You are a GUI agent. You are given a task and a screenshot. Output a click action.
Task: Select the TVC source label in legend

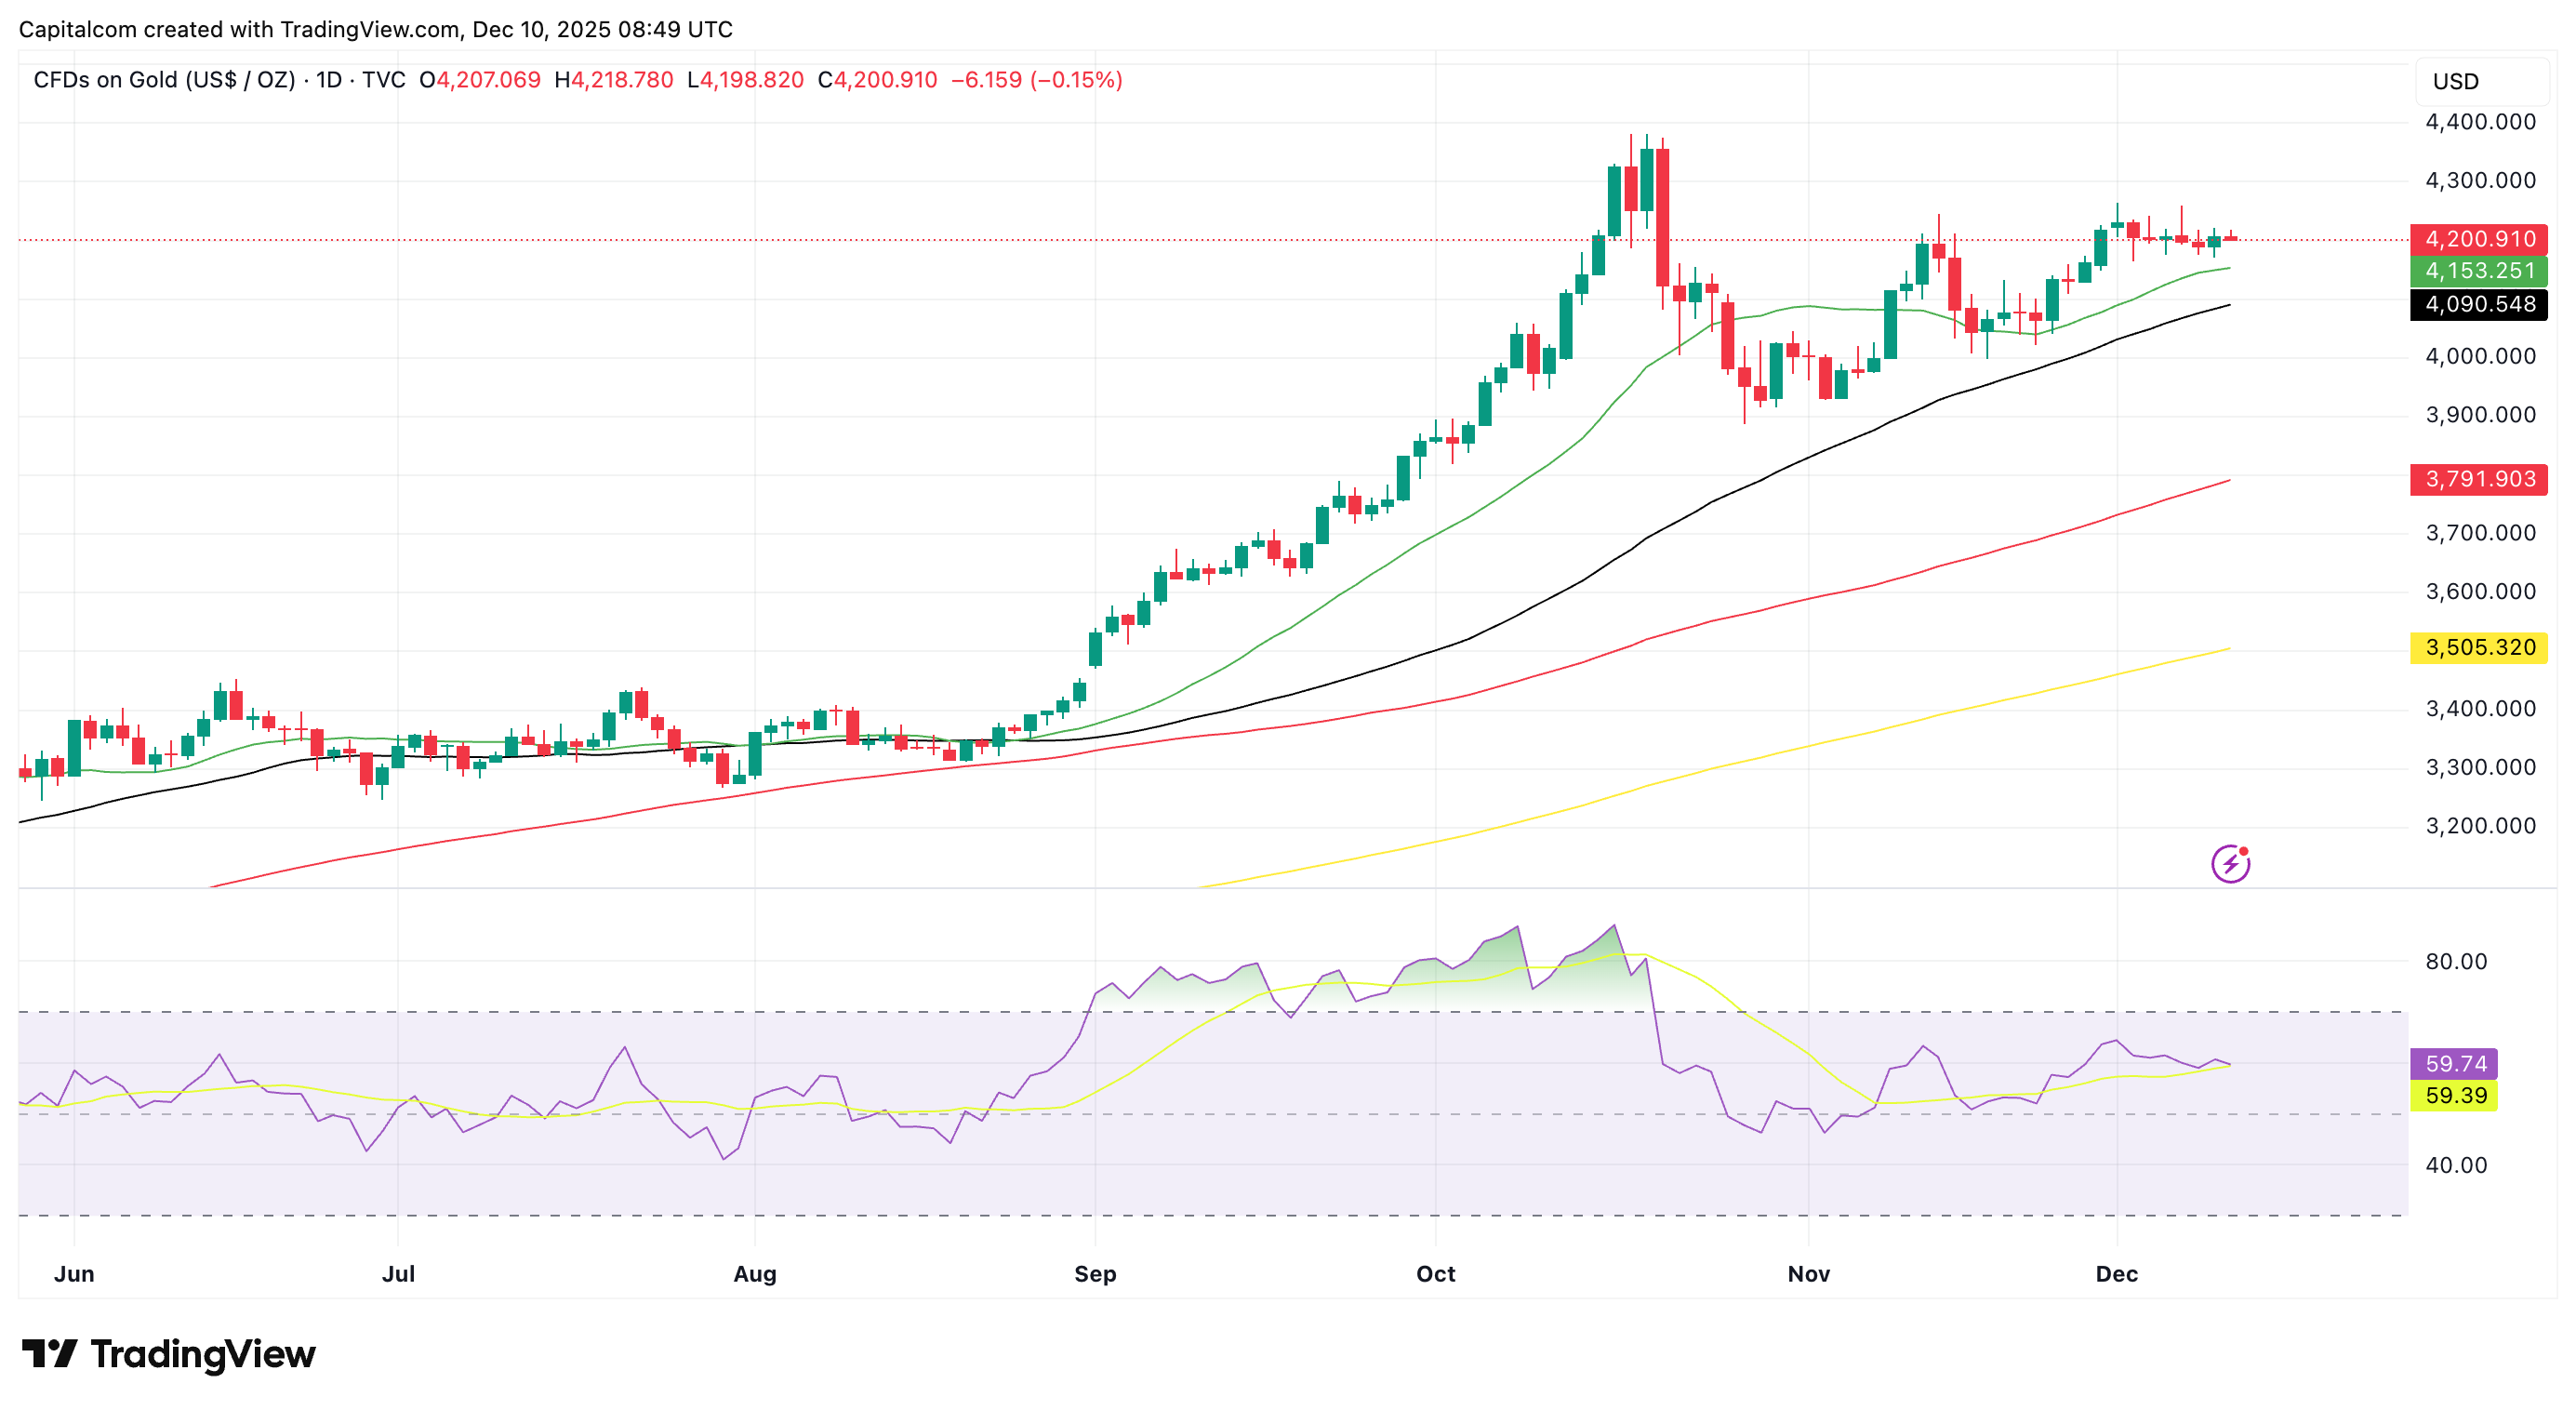coord(383,80)
